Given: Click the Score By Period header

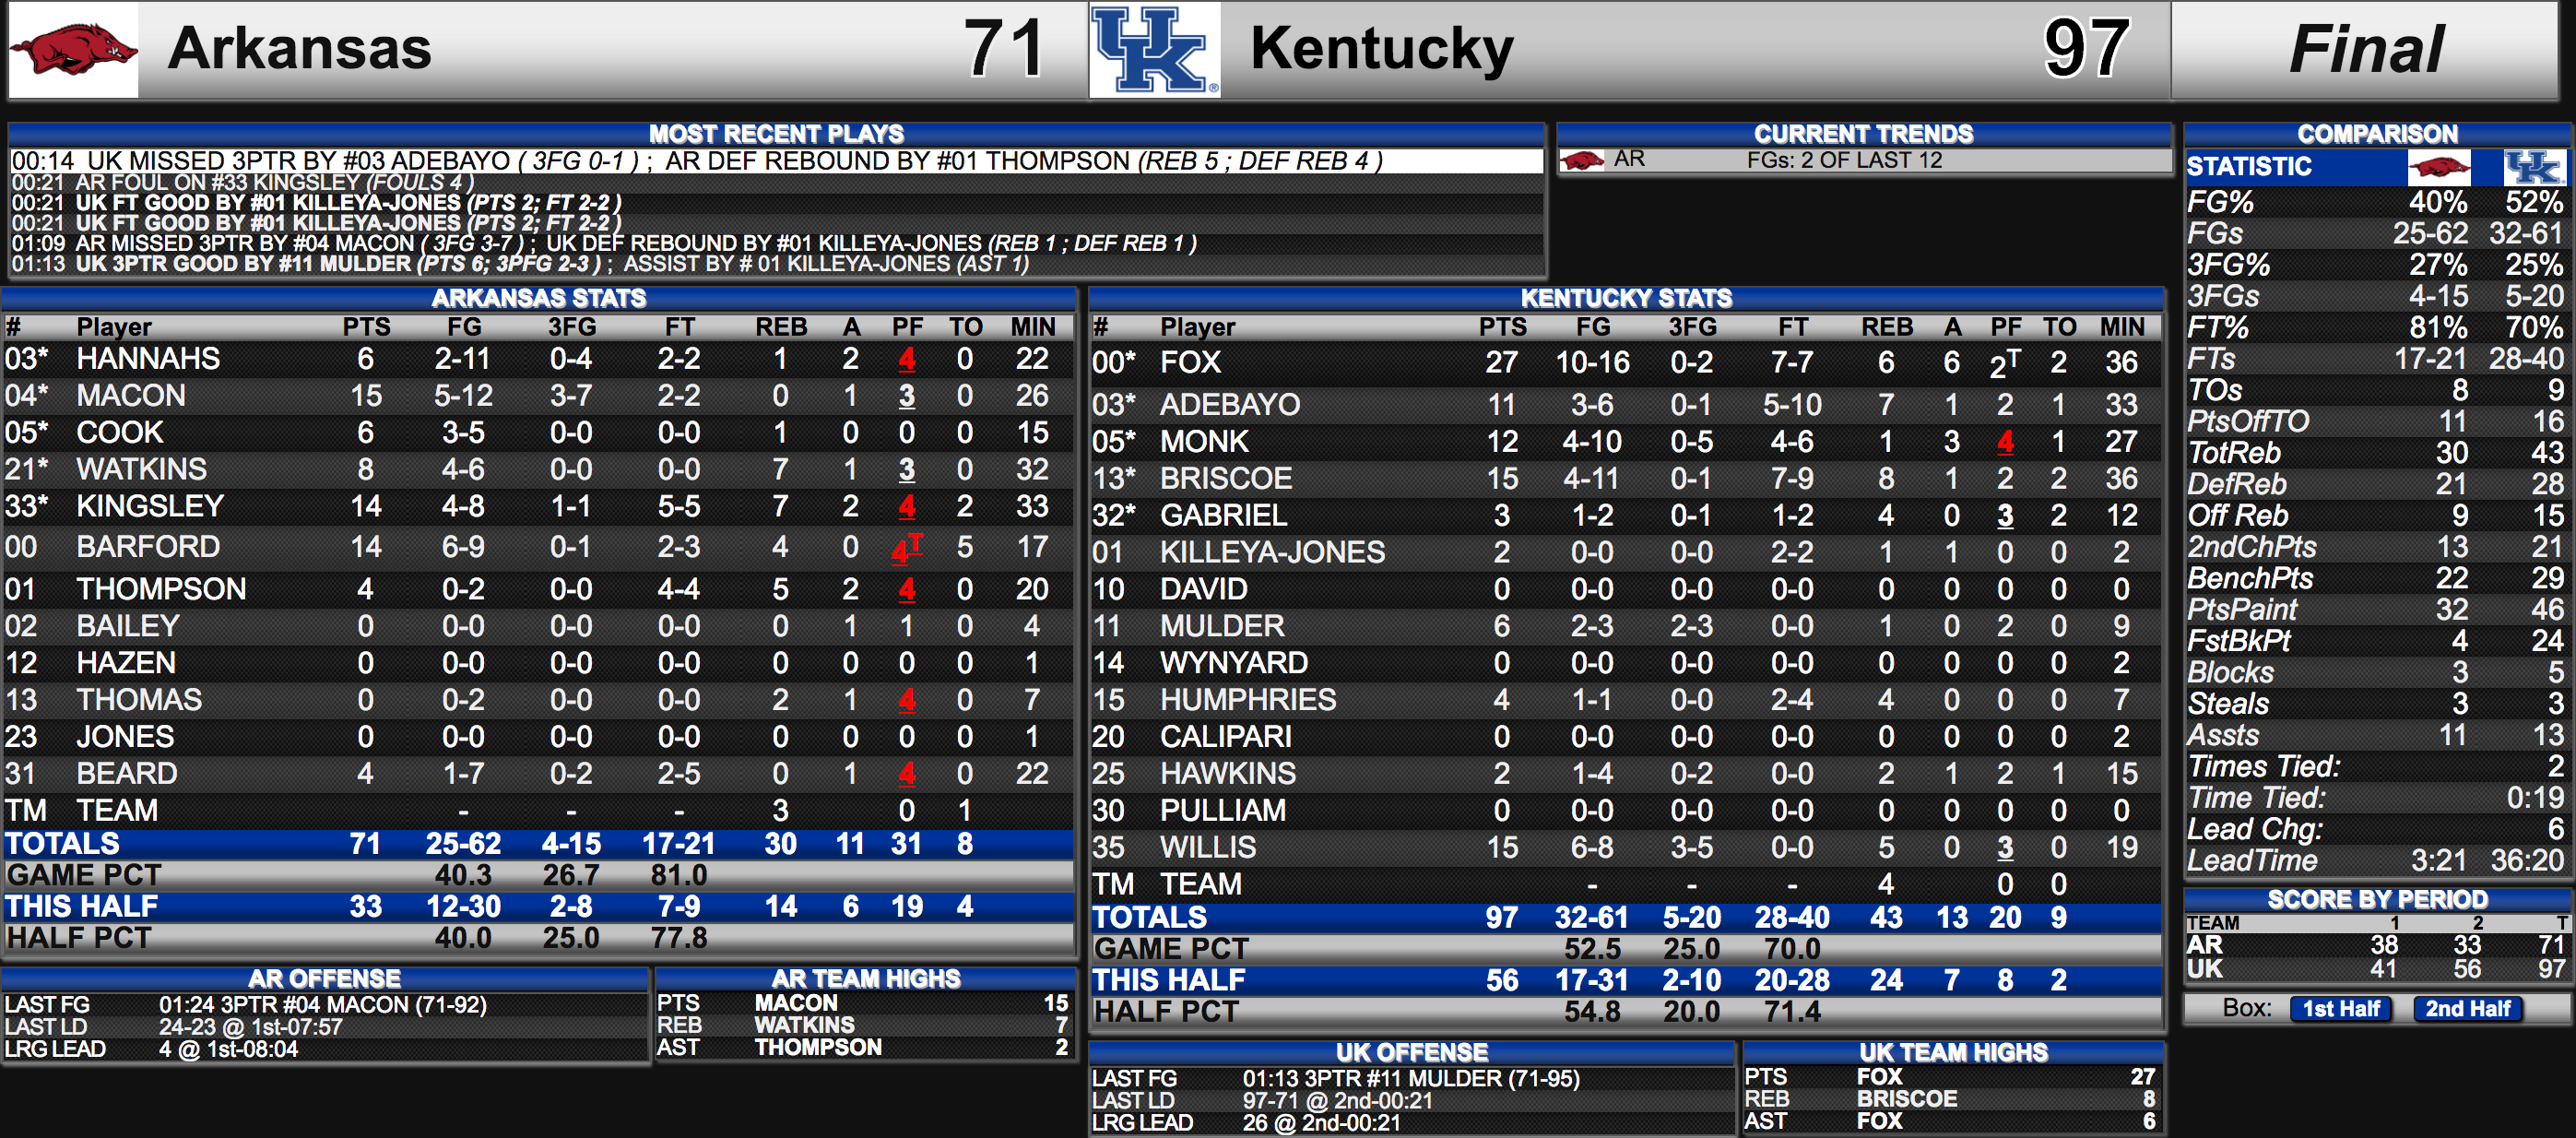Looking at the screenshot, I should click(2376, 899).
